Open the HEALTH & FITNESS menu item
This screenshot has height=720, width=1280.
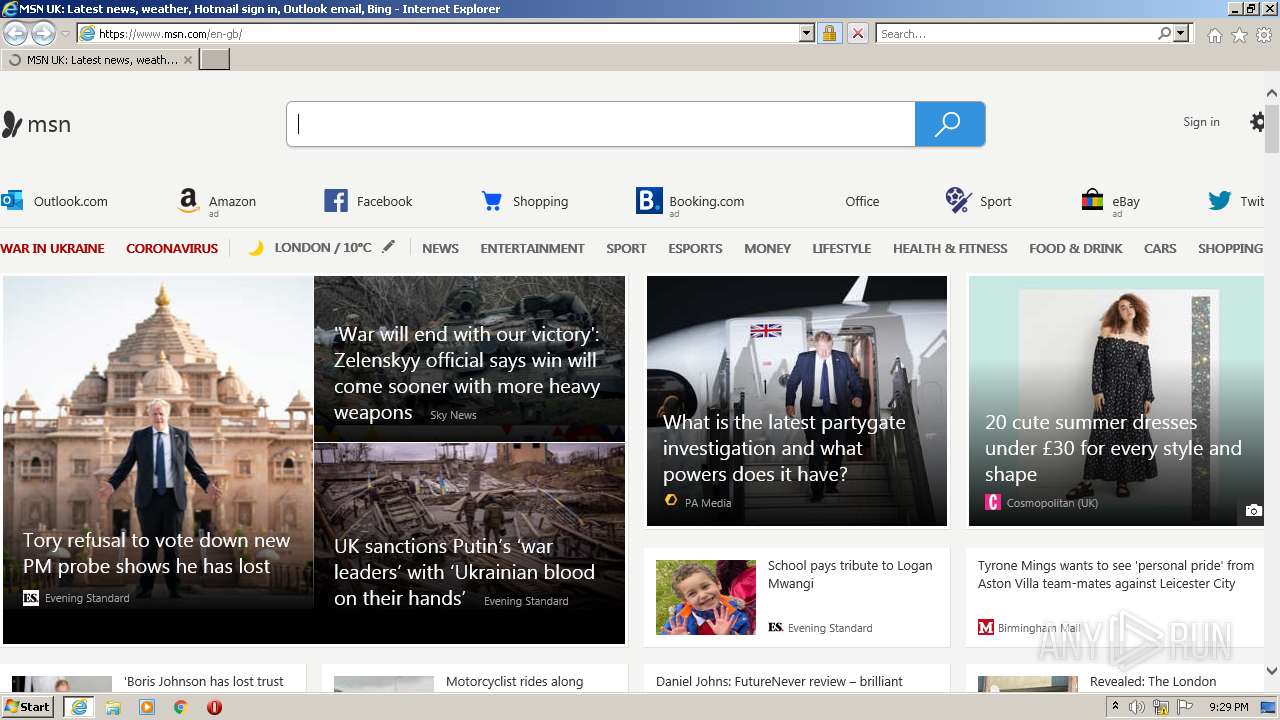950,248
